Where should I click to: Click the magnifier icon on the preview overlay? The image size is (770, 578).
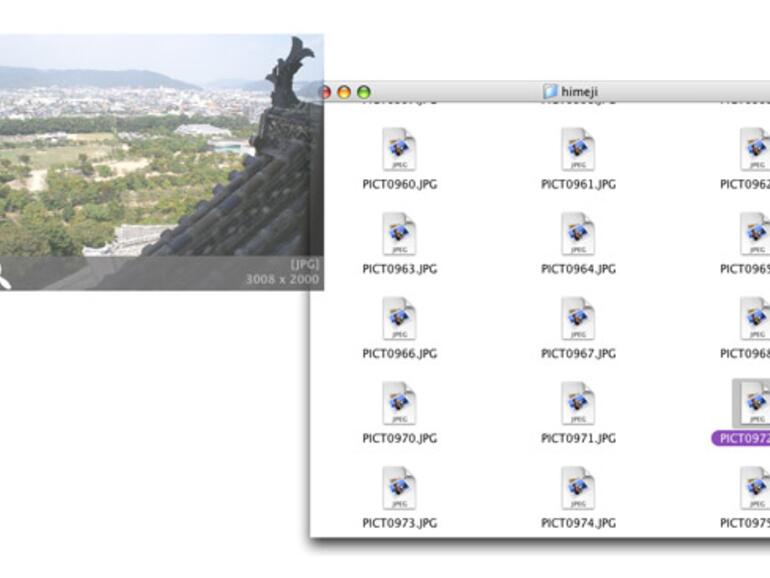4,277
